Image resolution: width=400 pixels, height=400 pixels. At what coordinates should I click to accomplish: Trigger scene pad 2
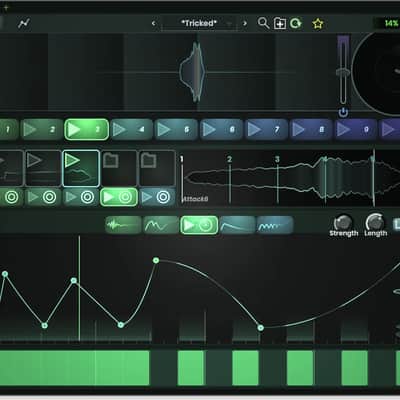click(x=41, y=129)
